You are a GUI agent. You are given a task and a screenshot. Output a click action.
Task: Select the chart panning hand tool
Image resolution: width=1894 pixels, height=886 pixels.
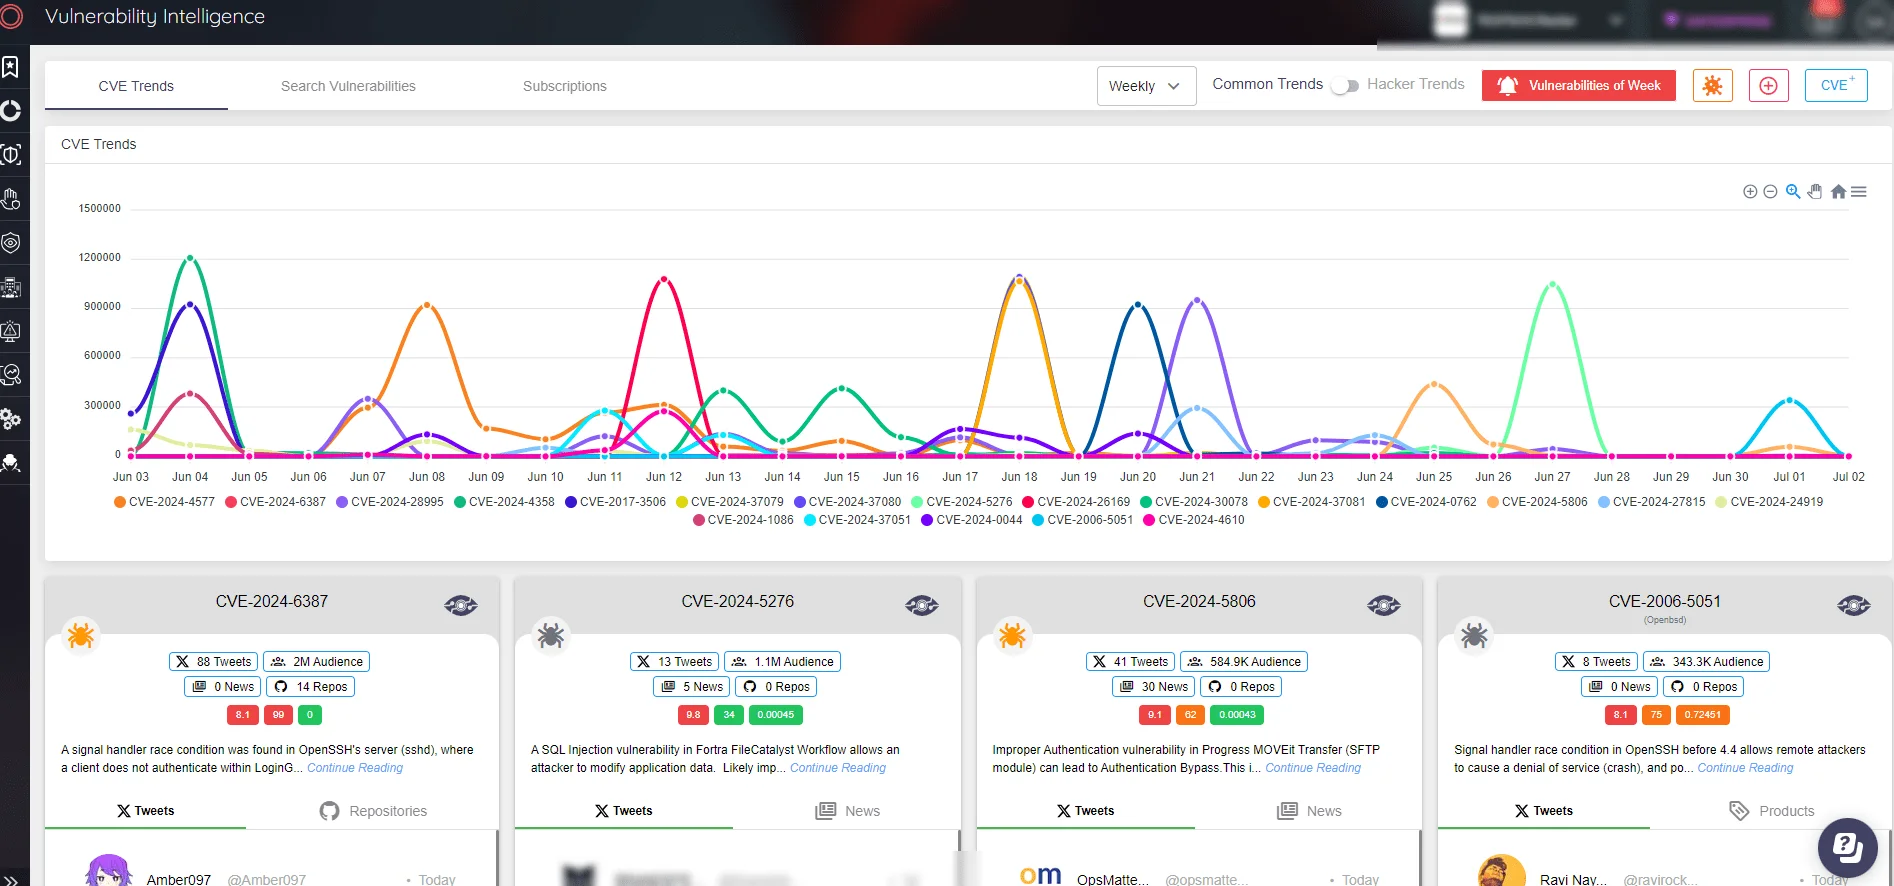1815,192
